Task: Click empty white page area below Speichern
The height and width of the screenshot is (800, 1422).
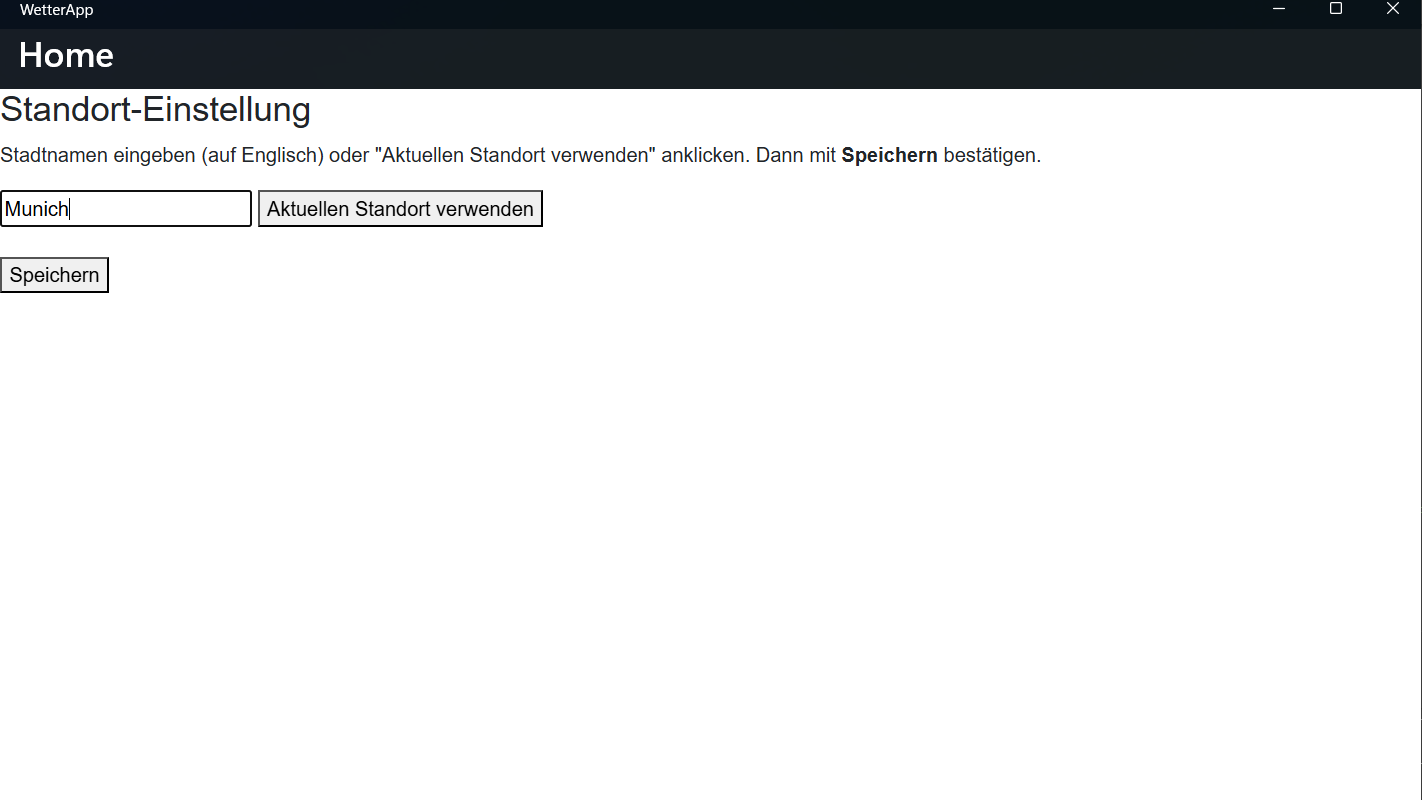Action: pos(700,540)
